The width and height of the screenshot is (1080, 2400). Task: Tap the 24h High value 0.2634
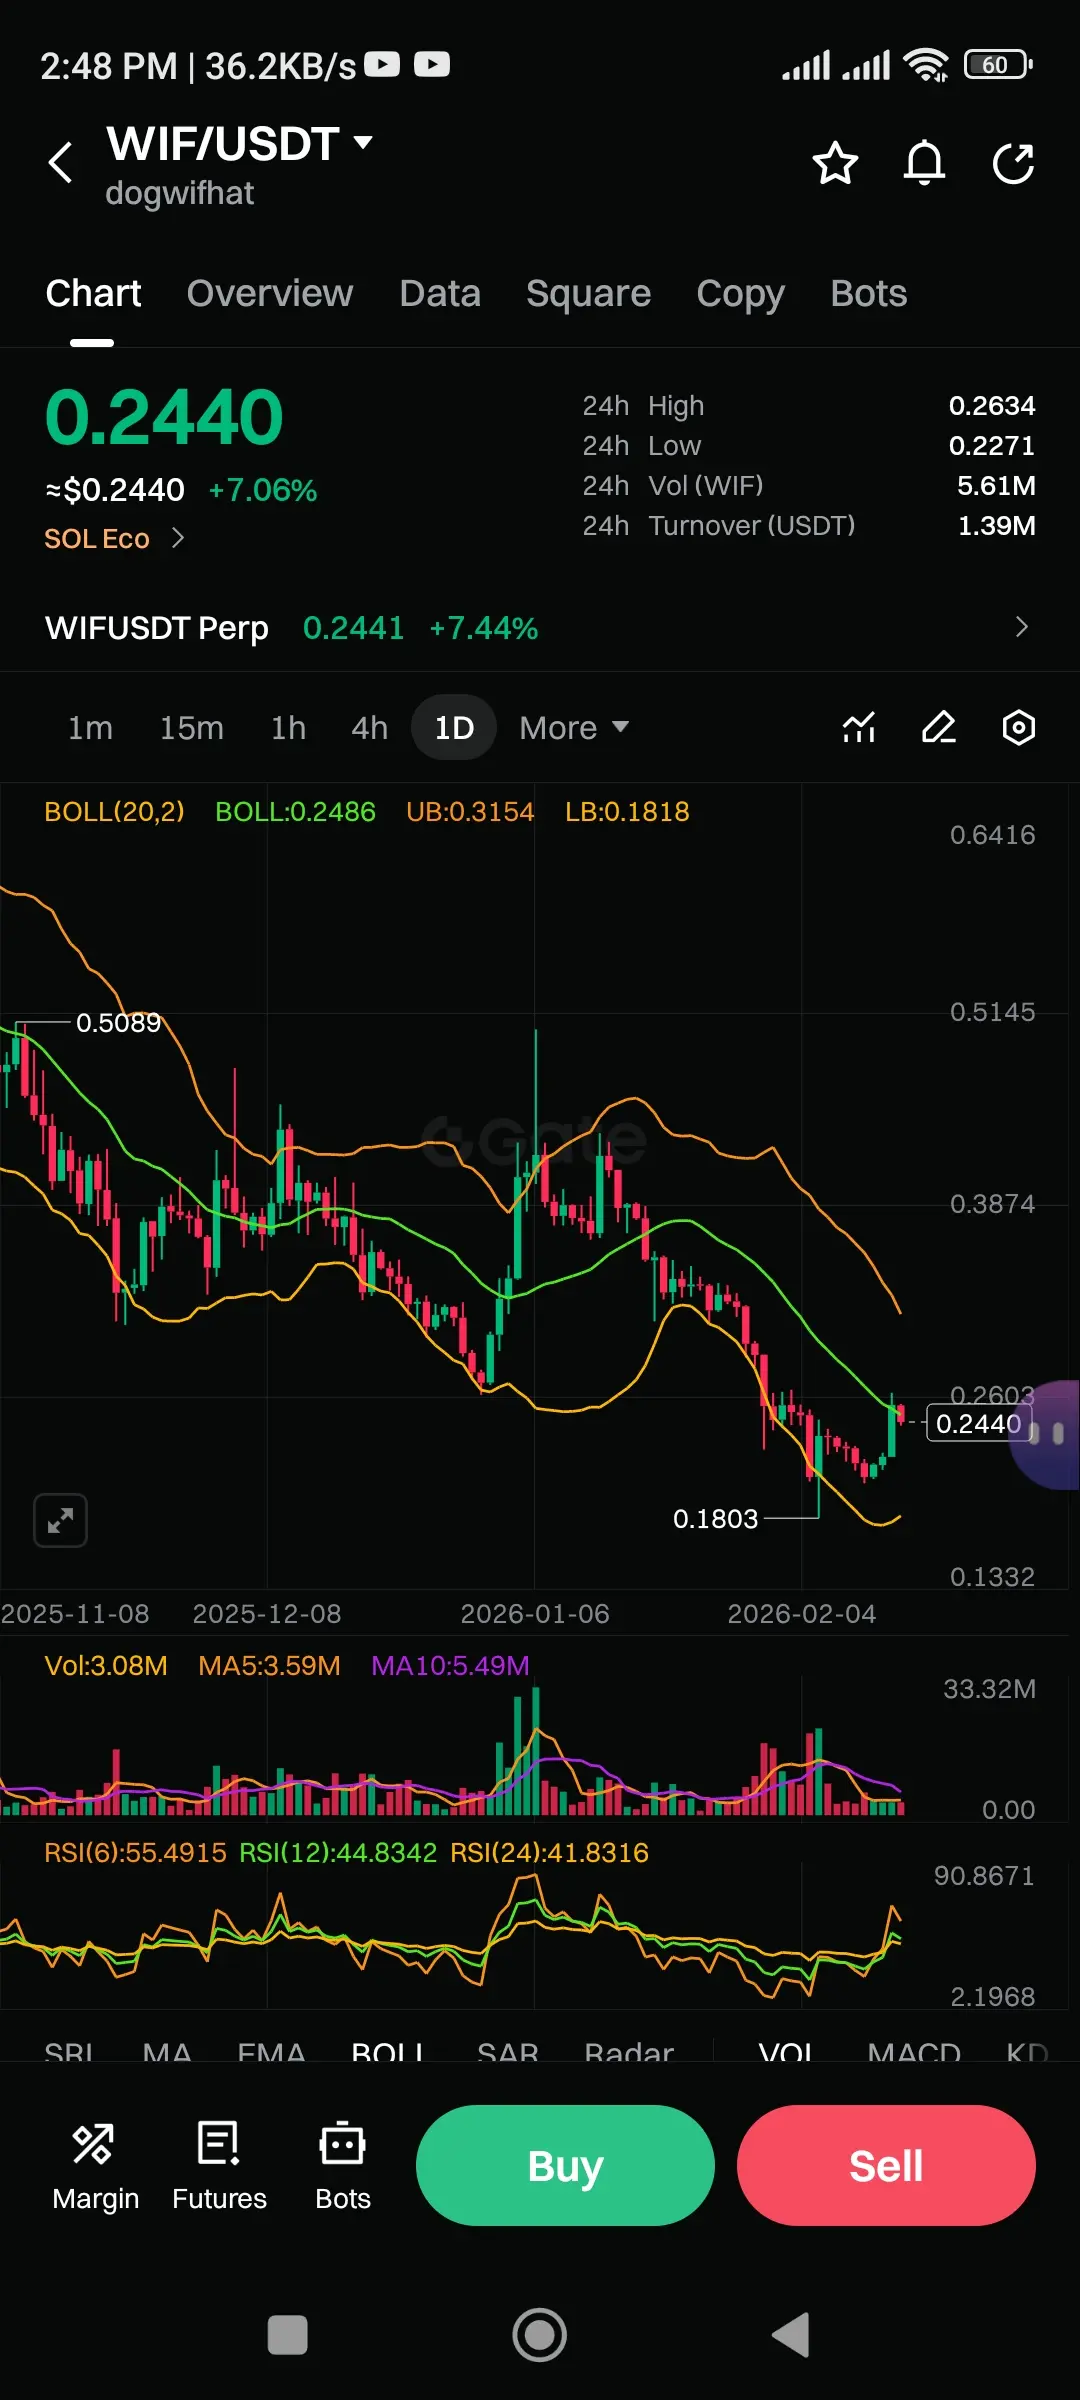point(992,405)
